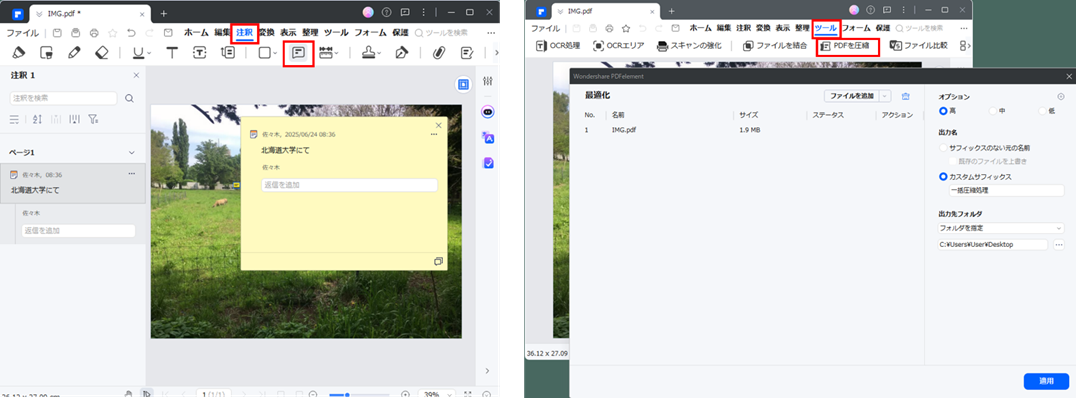Click the search magnifier in annotation panel

pos(130,98)
